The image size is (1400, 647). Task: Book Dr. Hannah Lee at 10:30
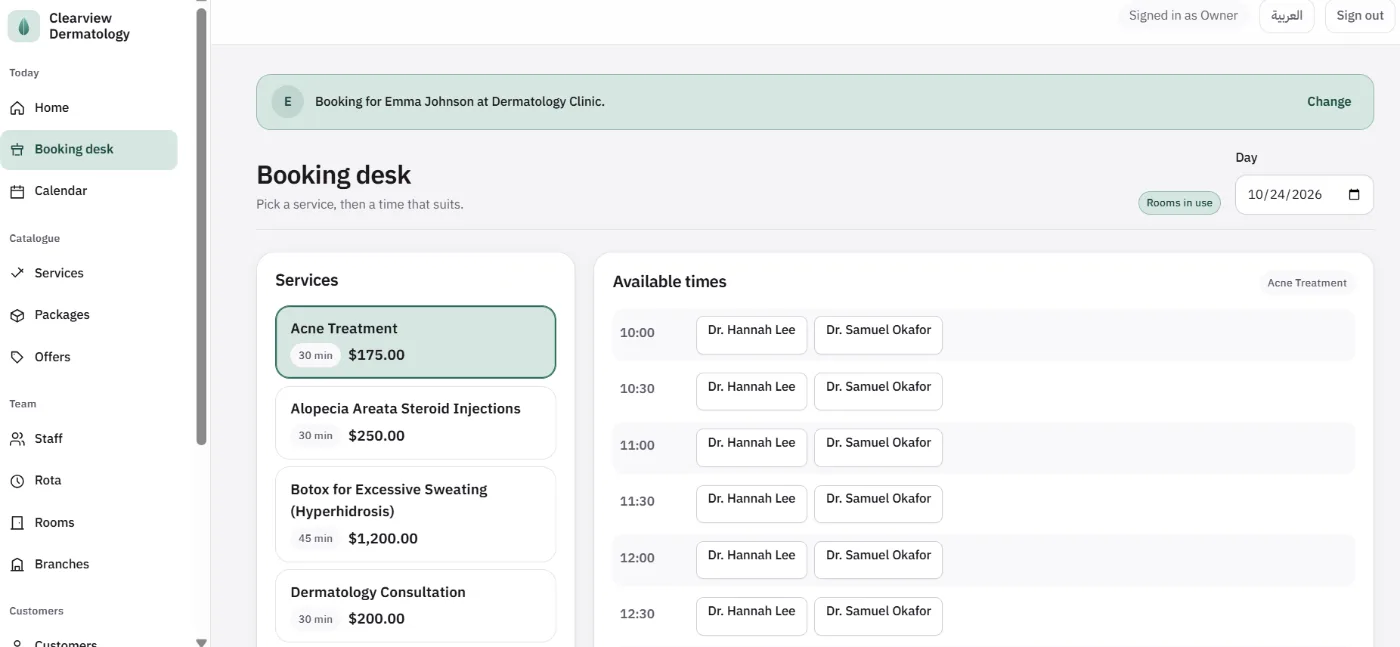click(x=751, y=391)
